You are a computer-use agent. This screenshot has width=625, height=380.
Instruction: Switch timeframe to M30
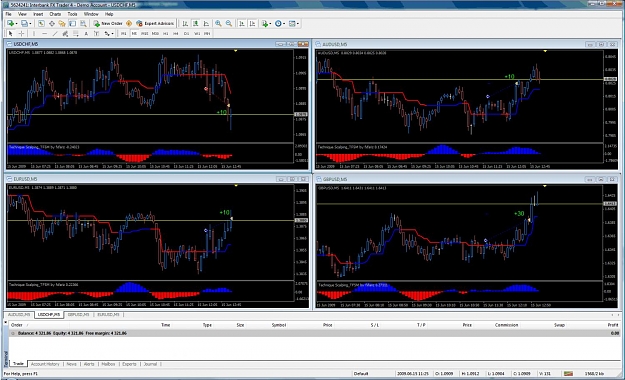point(155,33)
